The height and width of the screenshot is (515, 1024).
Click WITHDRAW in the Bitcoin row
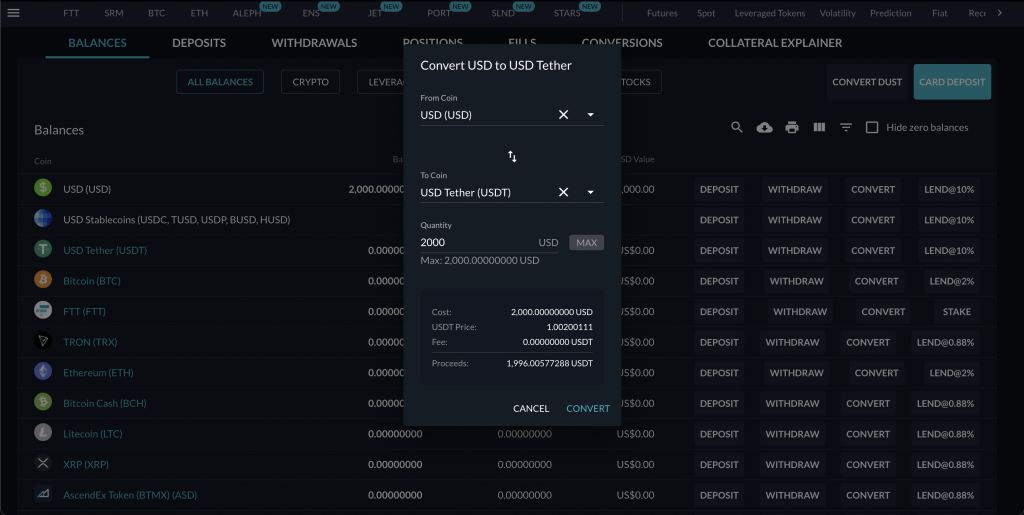(797, 281)
